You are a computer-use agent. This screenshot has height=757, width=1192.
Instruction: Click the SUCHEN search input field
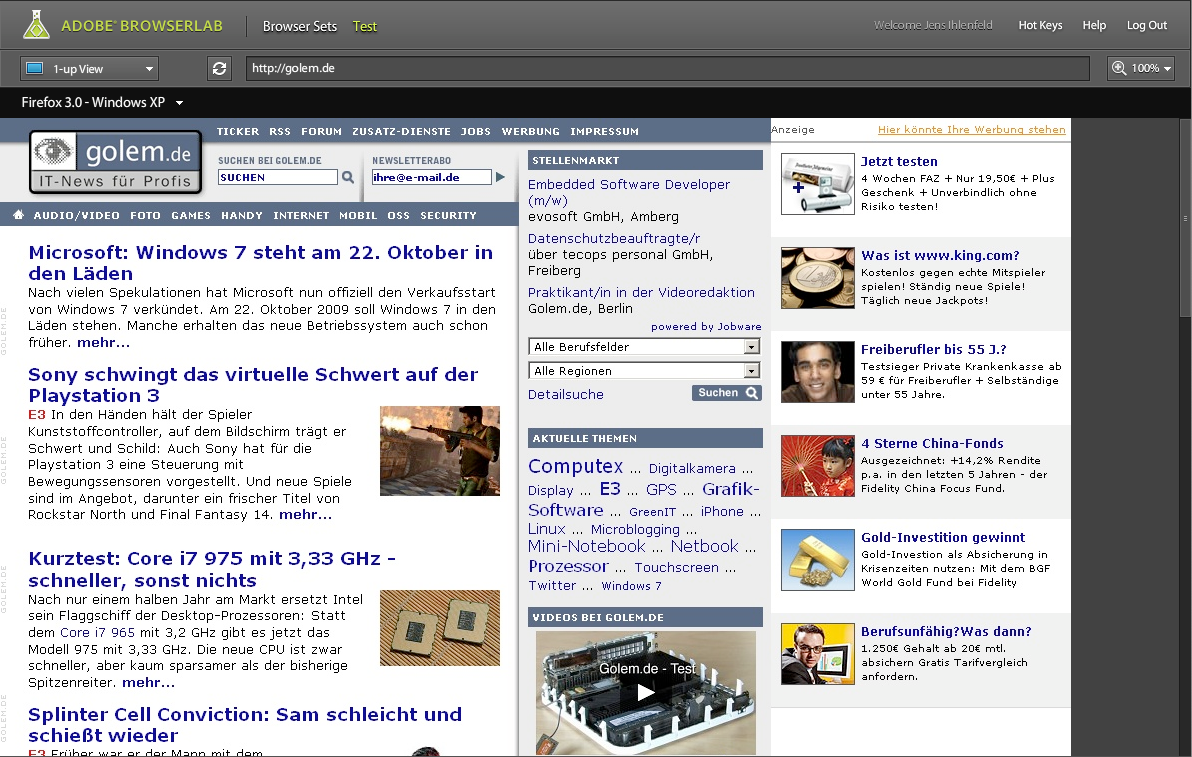point(277,177)
